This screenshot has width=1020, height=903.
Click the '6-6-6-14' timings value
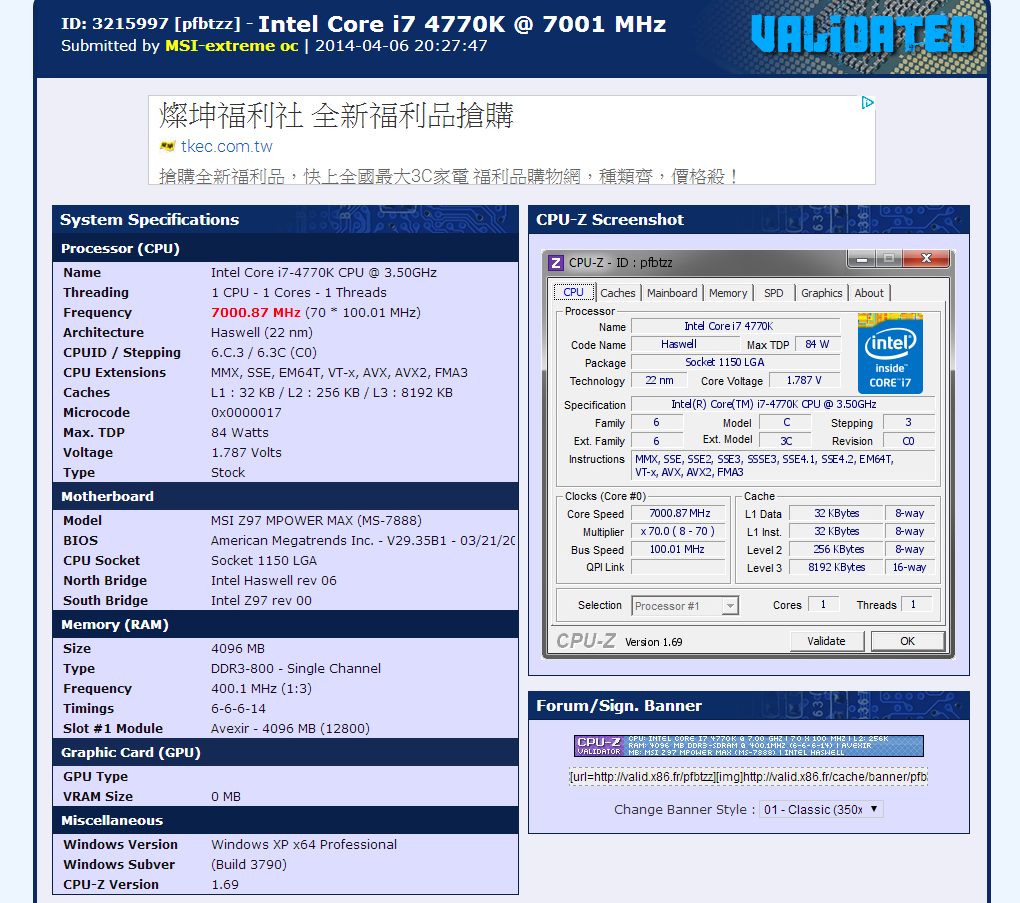coord(238,708)
